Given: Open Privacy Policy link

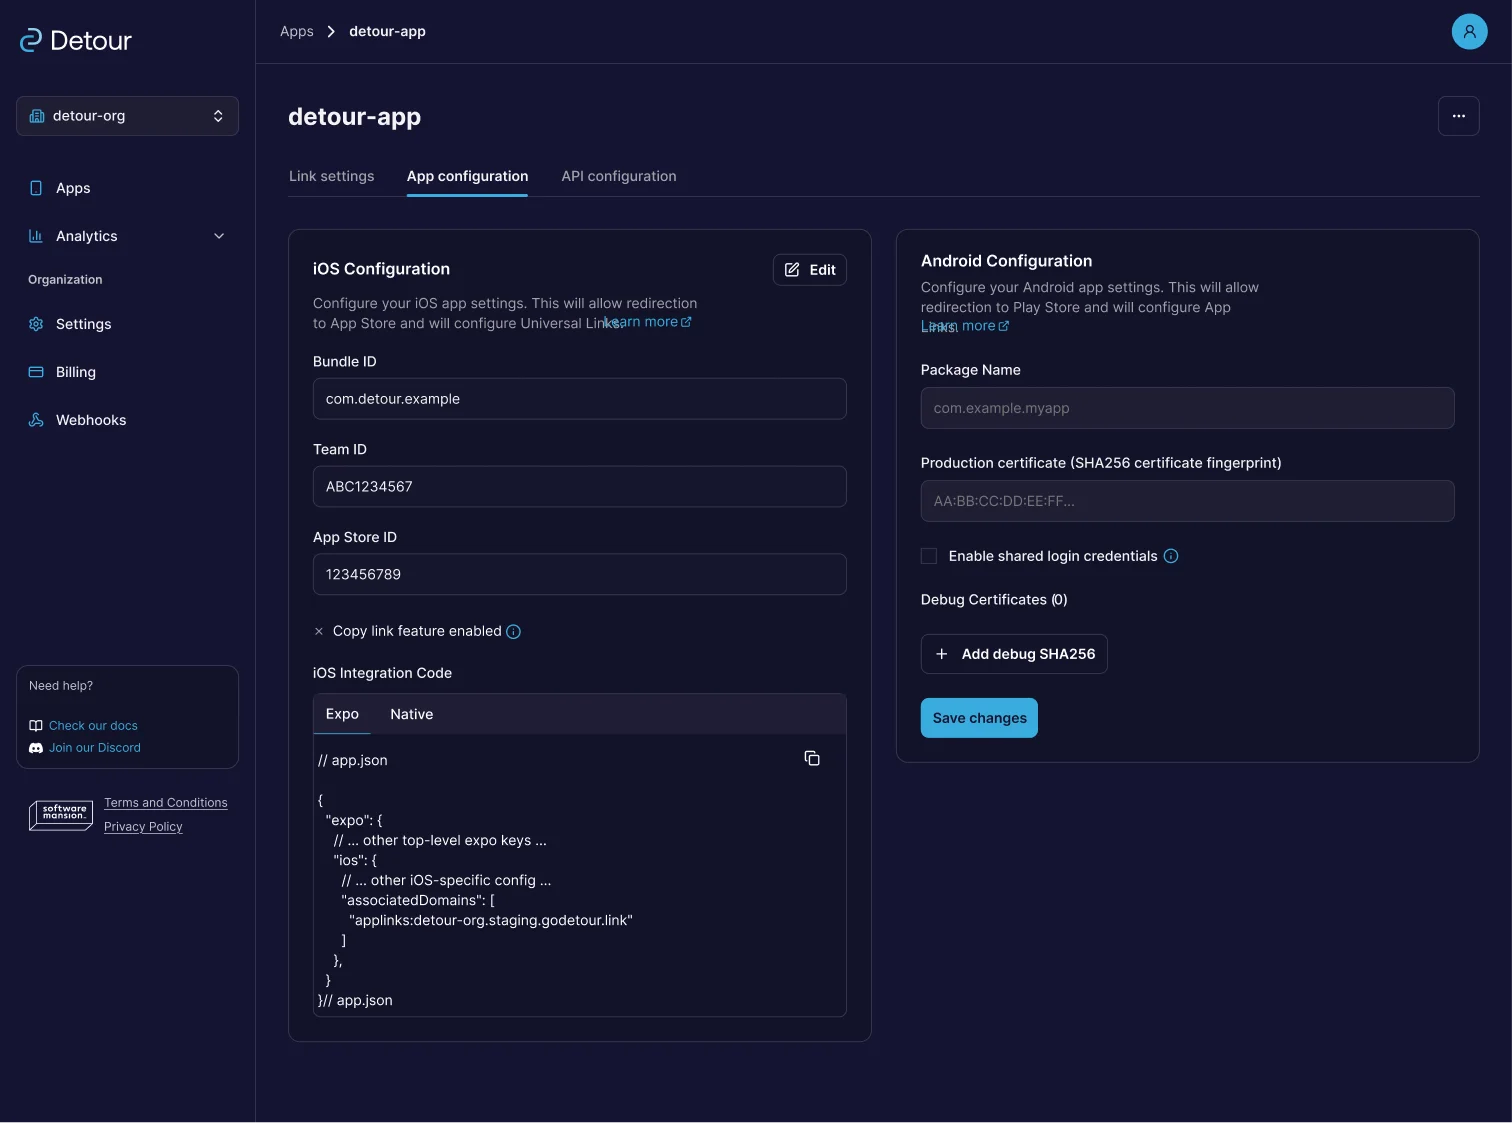Looking at the screenshot, I should point(143,827).
